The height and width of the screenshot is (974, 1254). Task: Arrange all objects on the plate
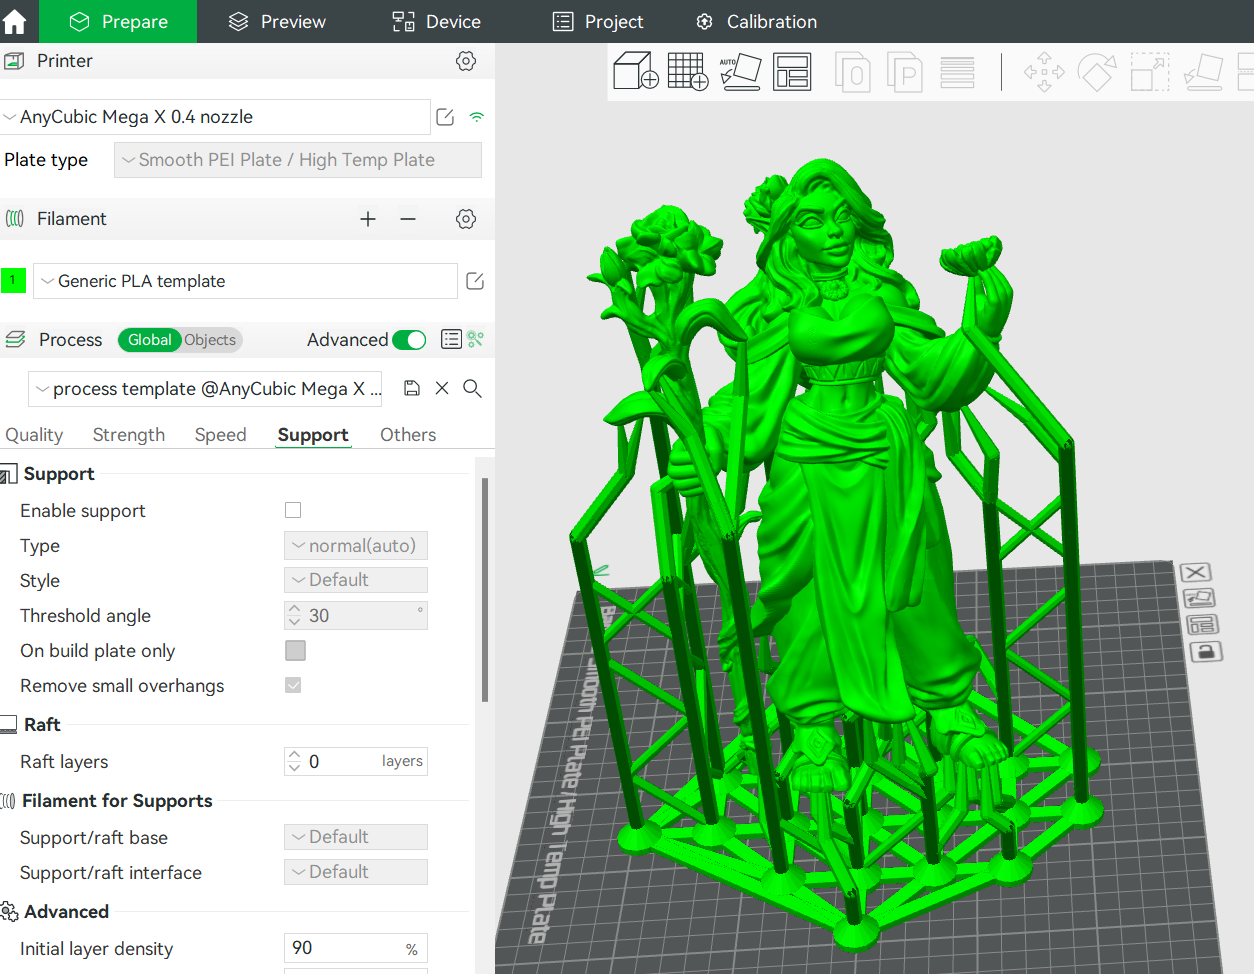[x=792, y=71]
